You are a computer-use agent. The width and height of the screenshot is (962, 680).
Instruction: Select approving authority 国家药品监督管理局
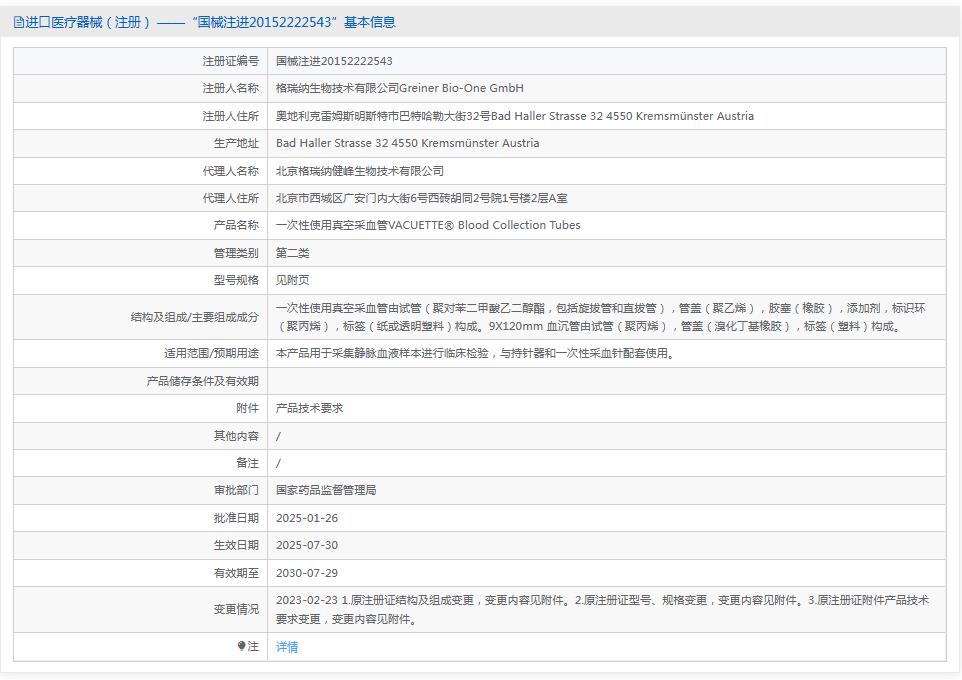coord(326,490)
